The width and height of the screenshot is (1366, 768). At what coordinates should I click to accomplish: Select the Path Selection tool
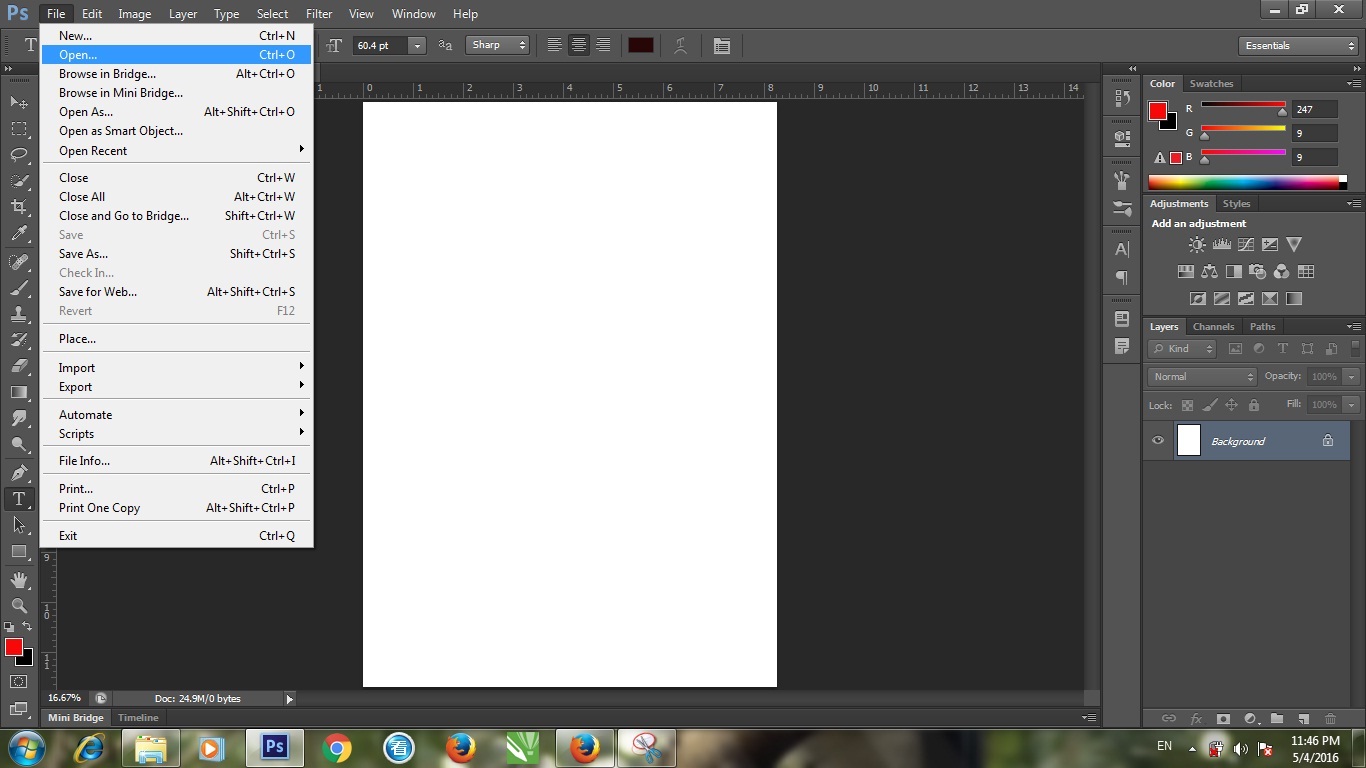coord(19,525)
